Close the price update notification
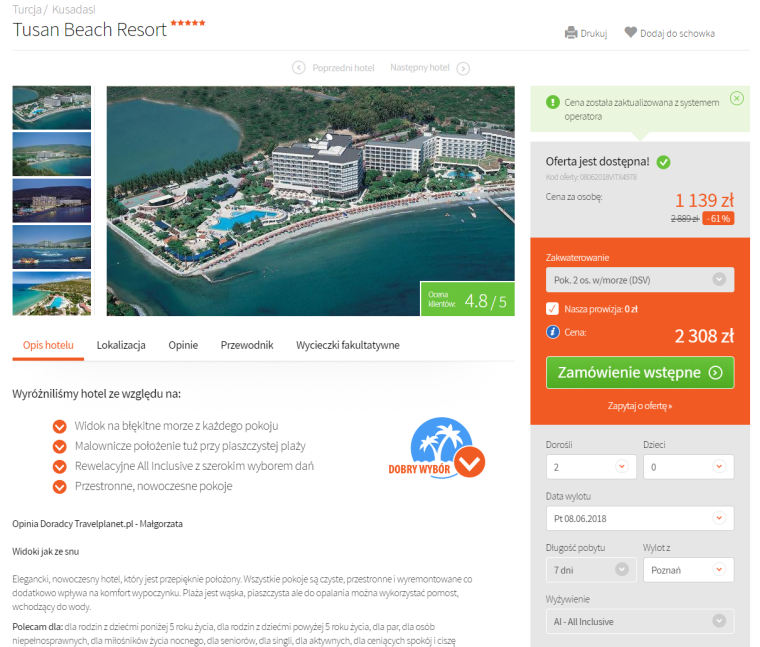760x647 pixels. point(737,98)
